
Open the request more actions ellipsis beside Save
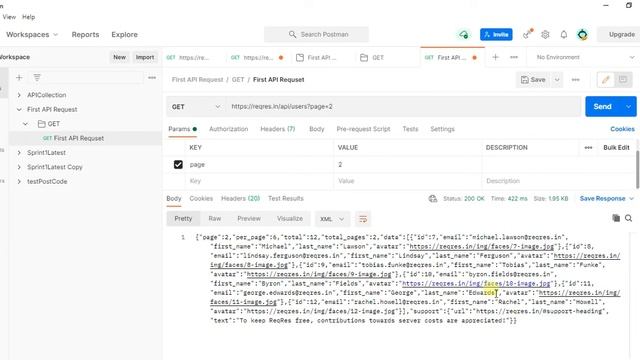(576, 80)
